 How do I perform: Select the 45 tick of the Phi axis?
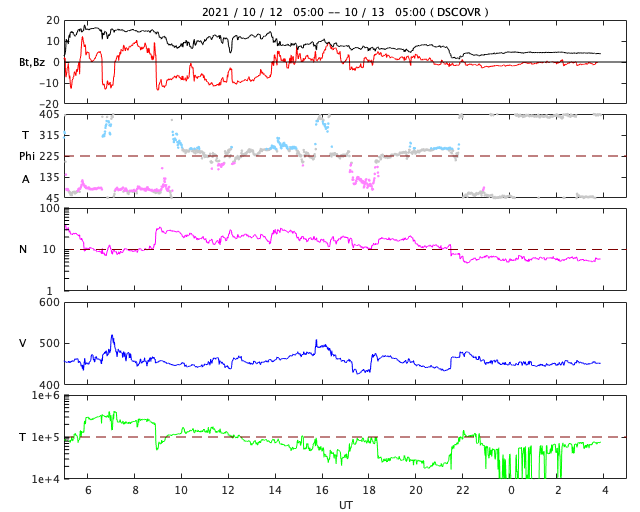click(x=53, y=198)
